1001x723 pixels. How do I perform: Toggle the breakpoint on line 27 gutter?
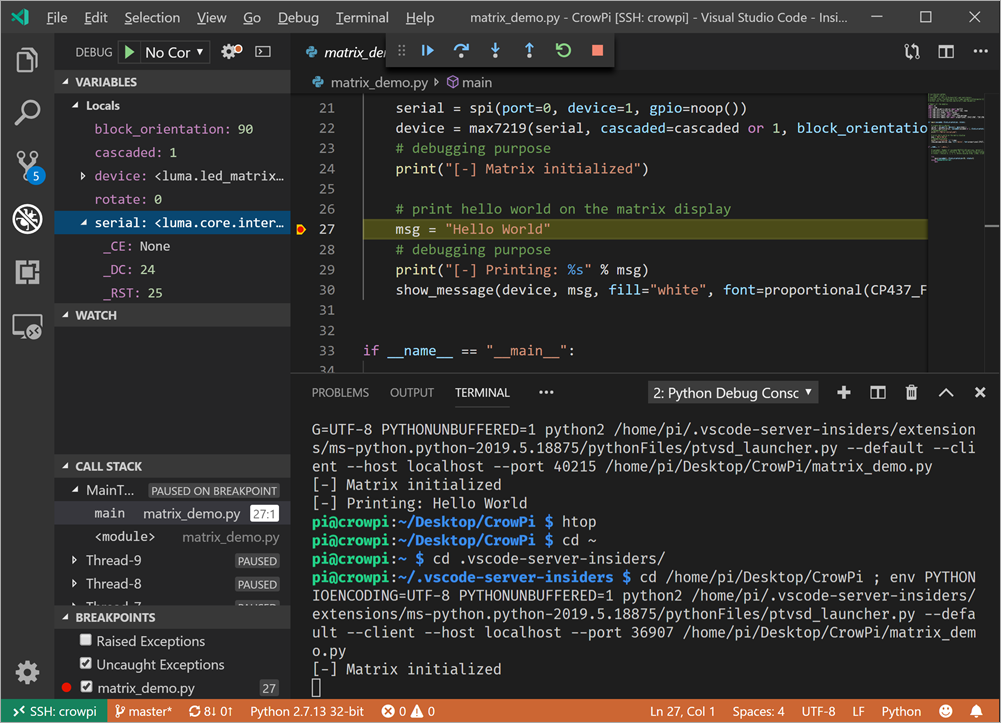coord(301,229)
